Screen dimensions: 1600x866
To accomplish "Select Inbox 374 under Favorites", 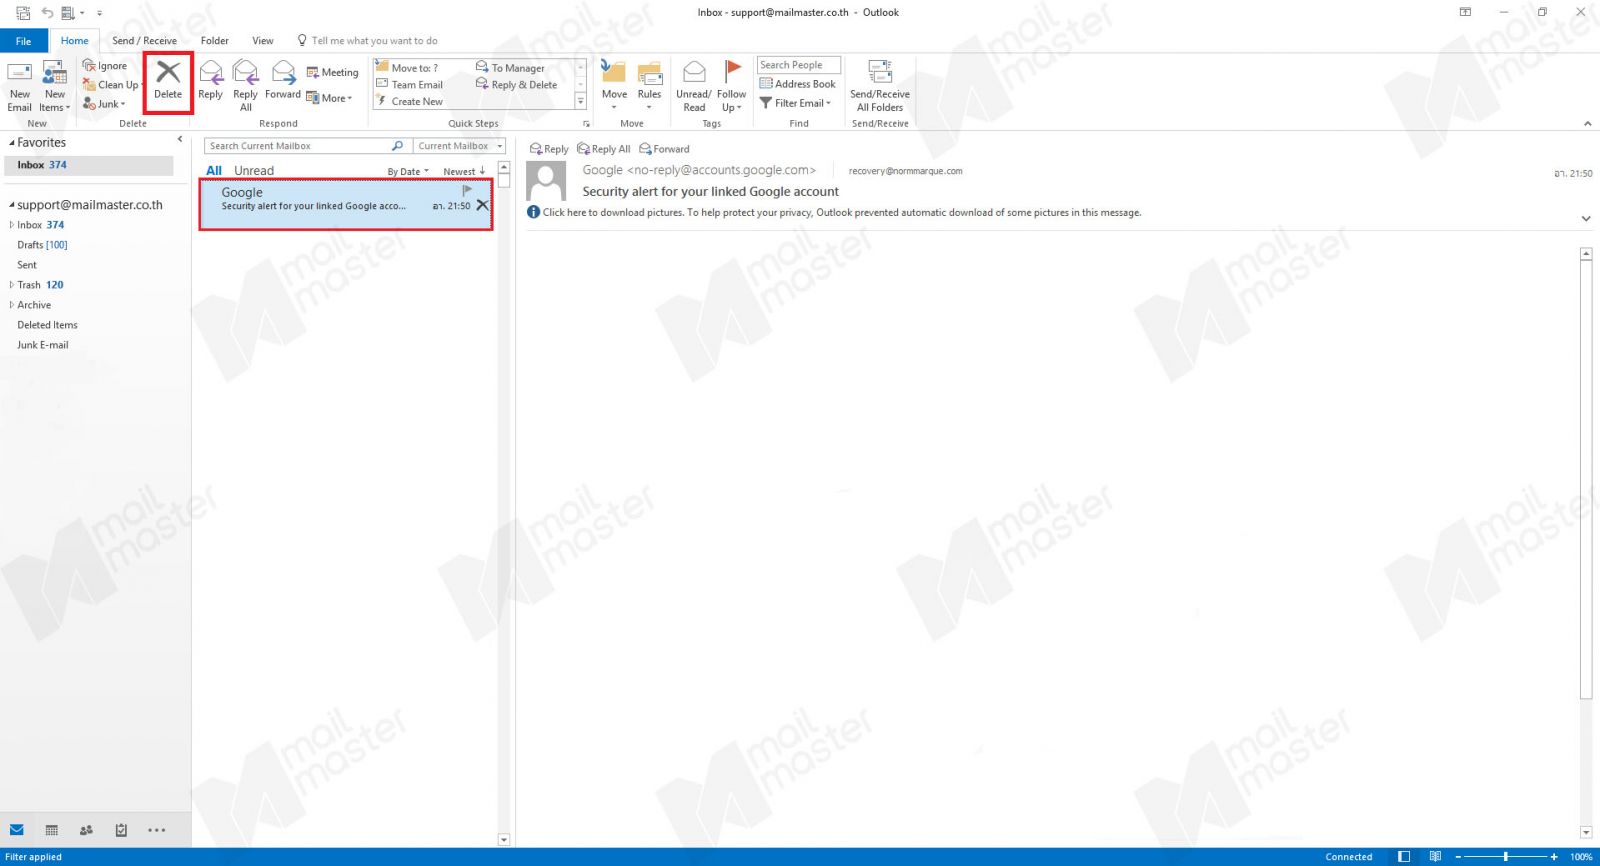I will tap(88, 165).
